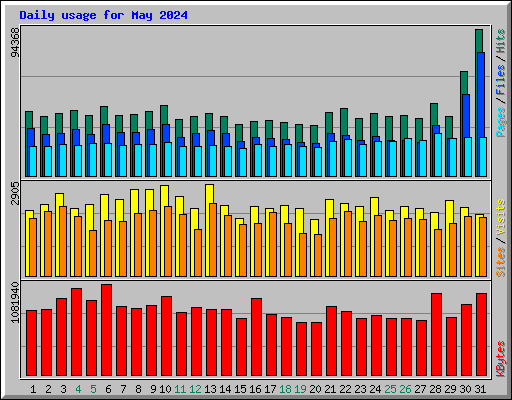Click the orange sites bar for day 5

[x=93, y=253]
